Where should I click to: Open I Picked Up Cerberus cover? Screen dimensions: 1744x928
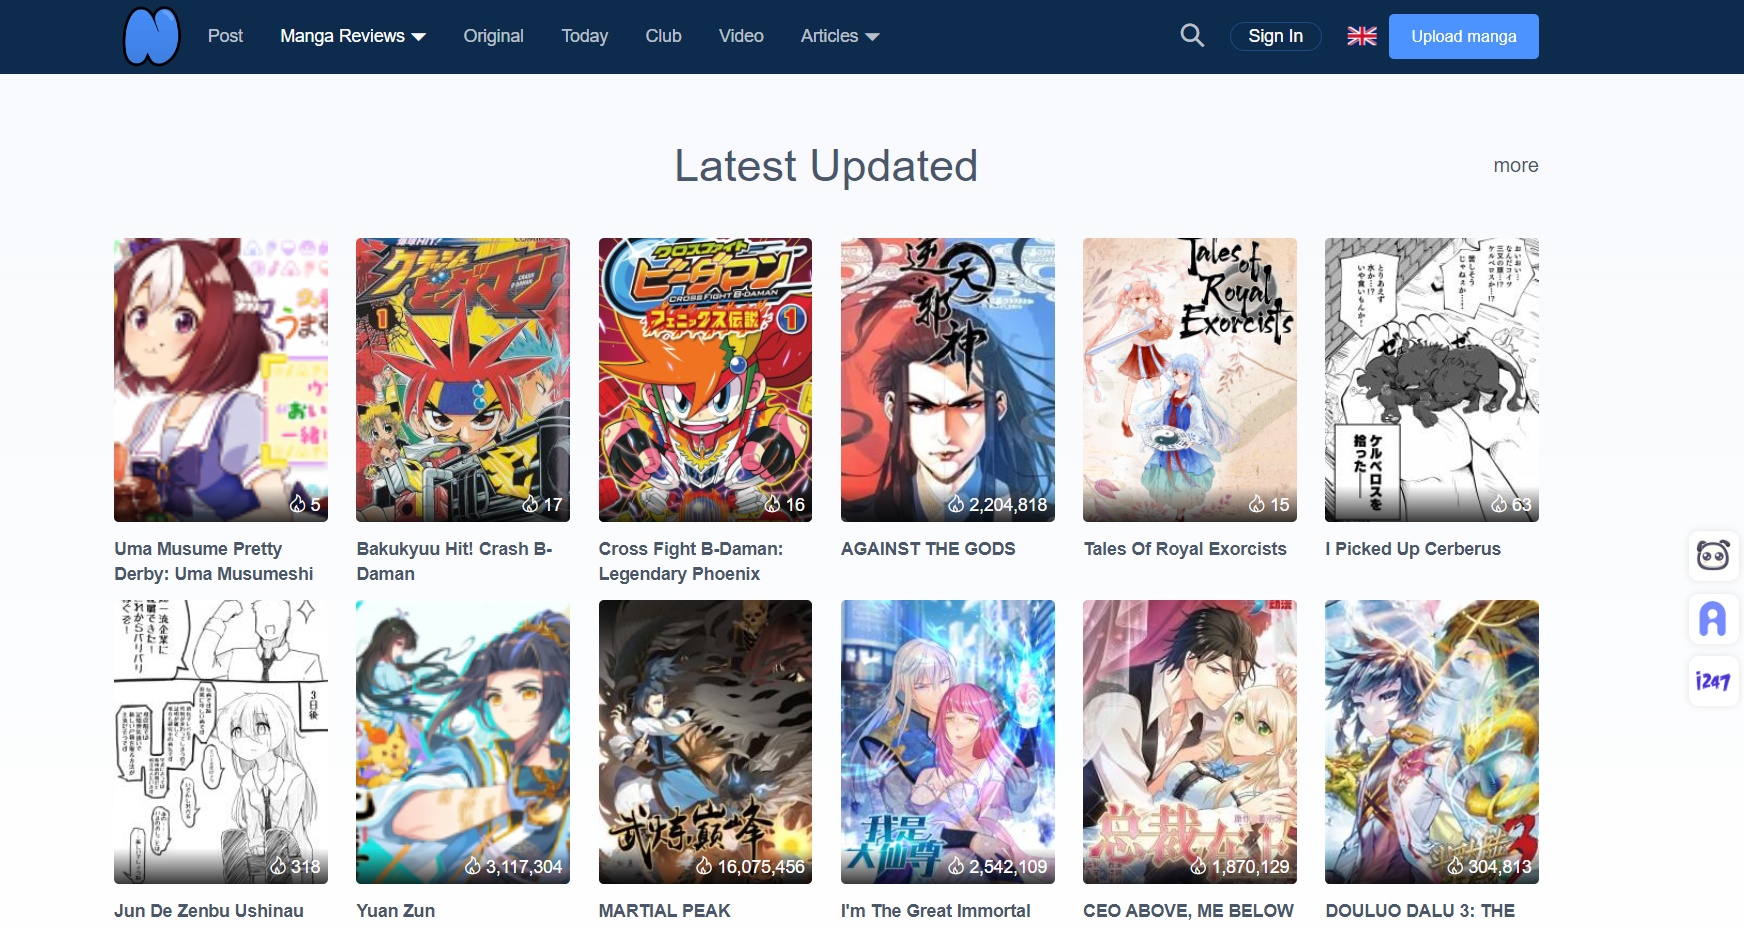tap(1432, 380)
